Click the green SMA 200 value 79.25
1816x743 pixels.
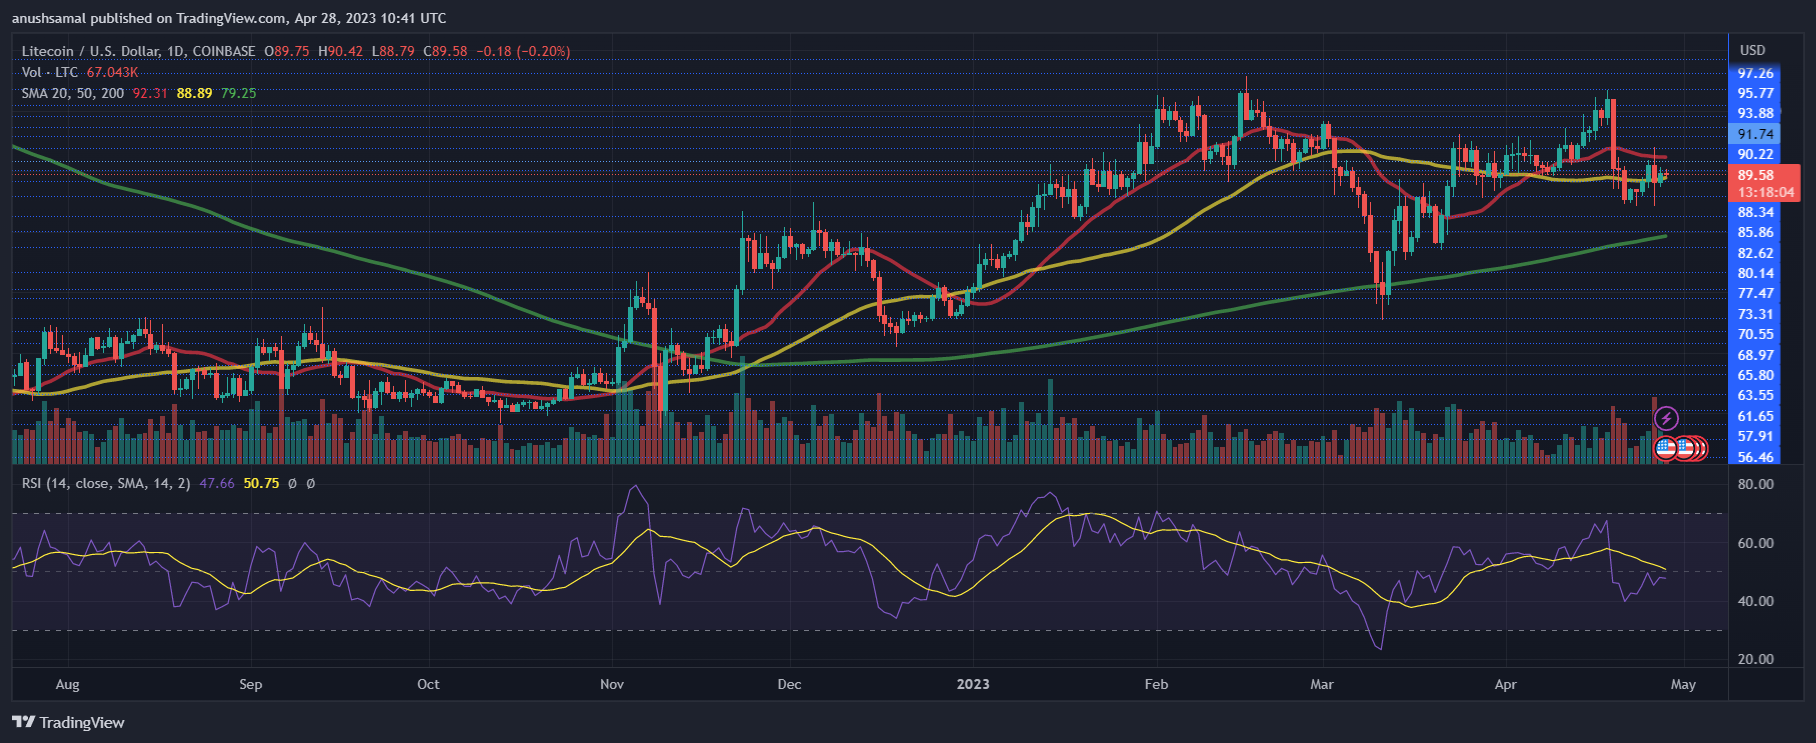[x=239, y=93]
